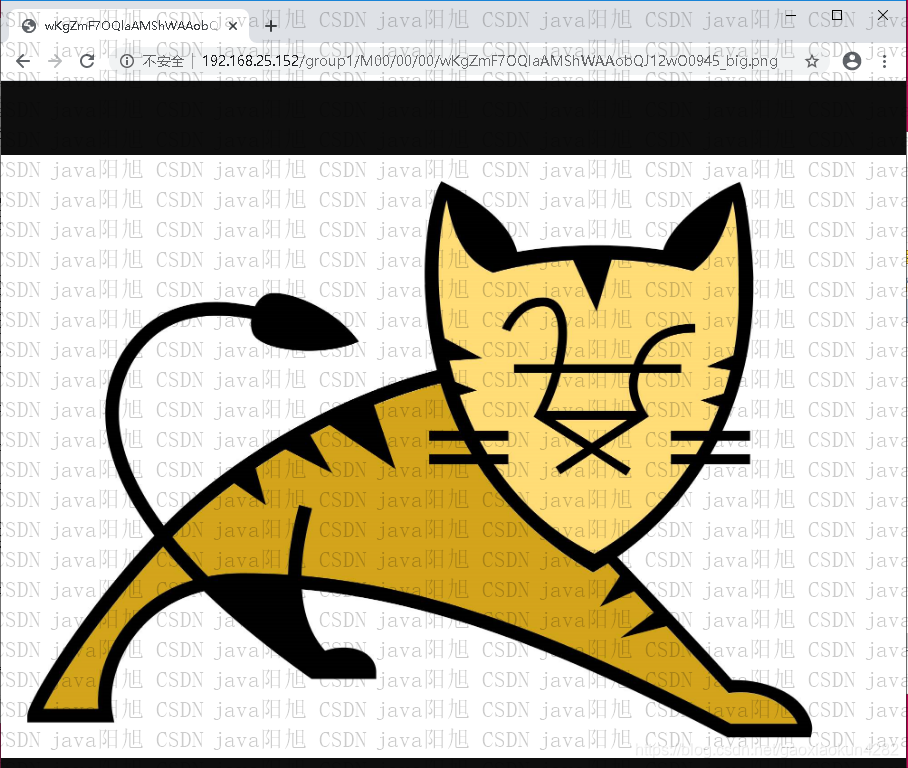Click the address bar URL 192.168.25.152
Viewport: 908px width, 768px height.
coord(489,61)
